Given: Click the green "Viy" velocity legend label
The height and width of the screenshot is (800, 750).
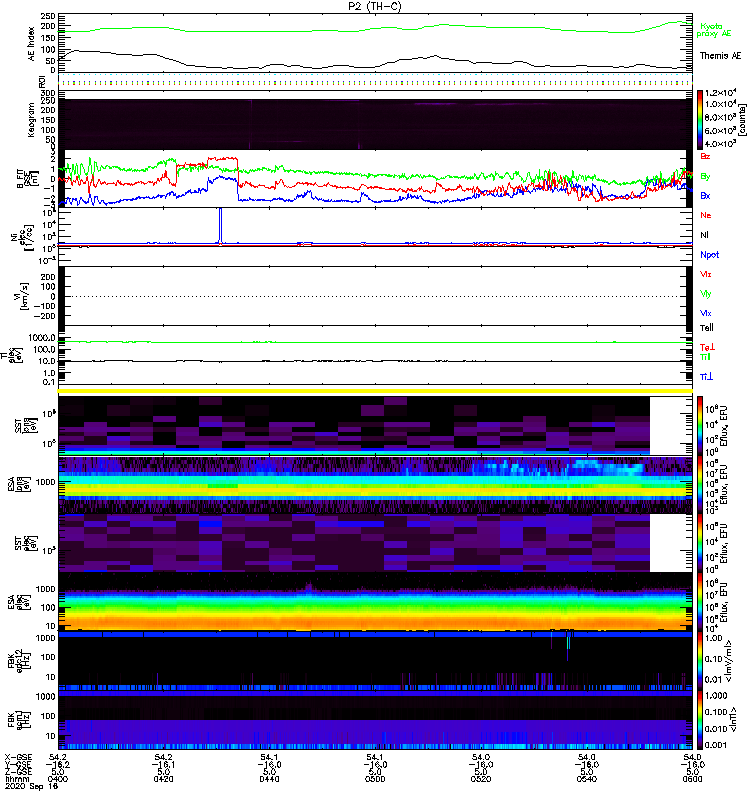Looking at the screenshot, I should [706, 294].
